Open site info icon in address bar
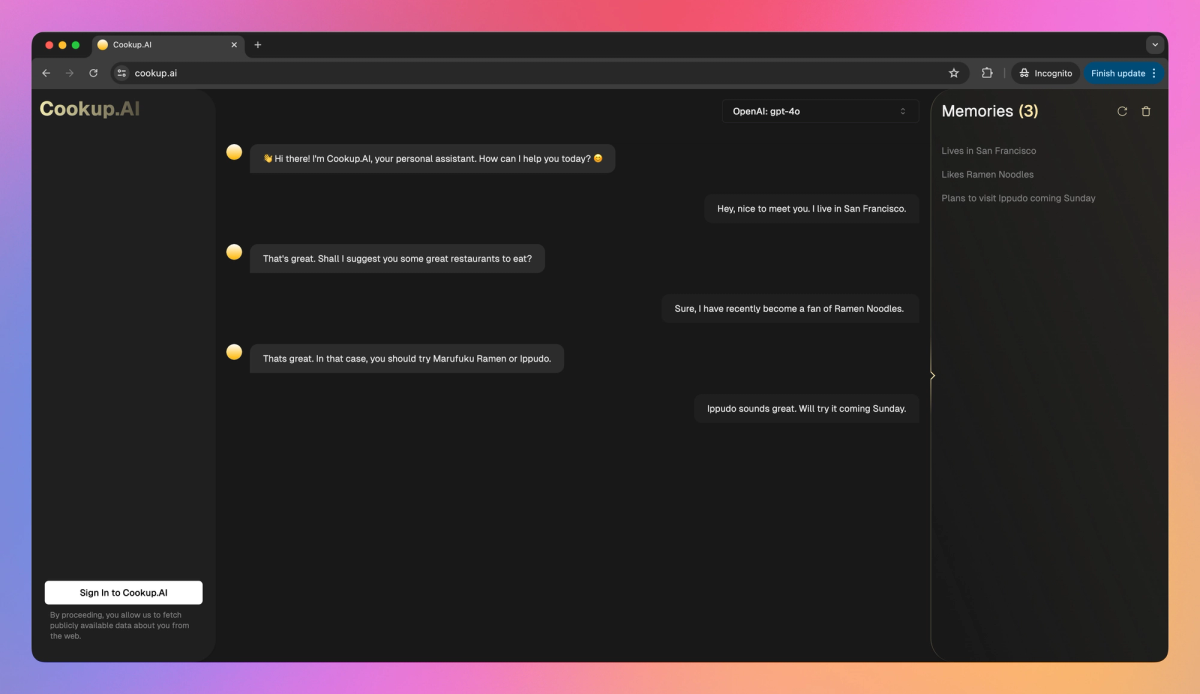1200x694 pixels. click(120, 73)
